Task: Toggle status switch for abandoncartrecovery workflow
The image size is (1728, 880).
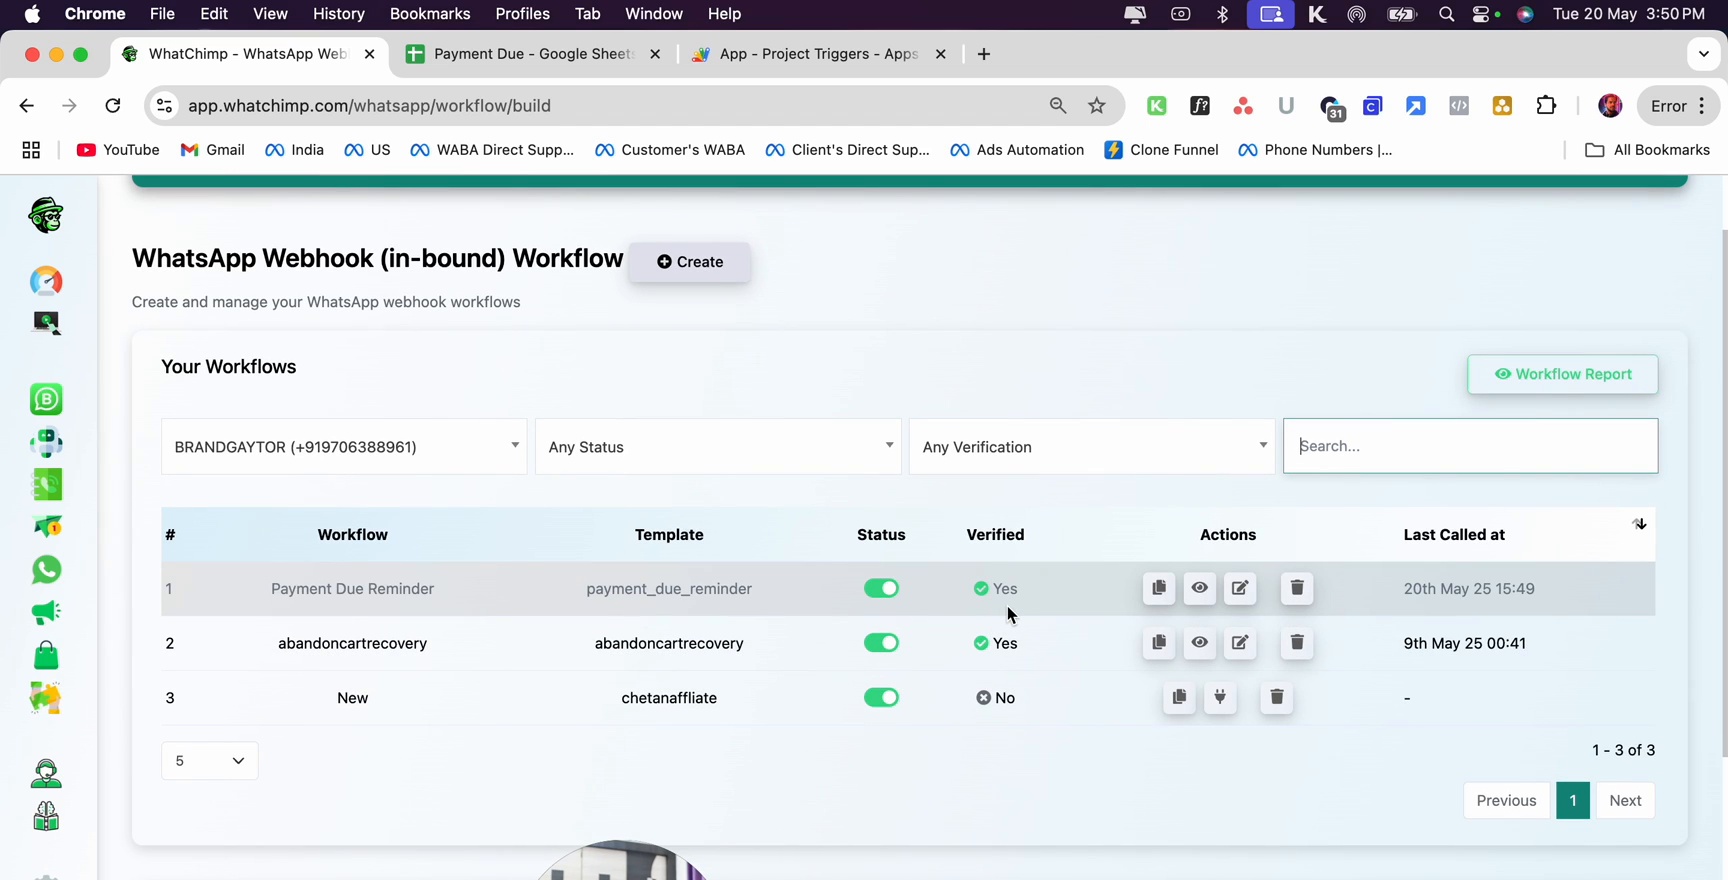Action: [x=881, y=643]
